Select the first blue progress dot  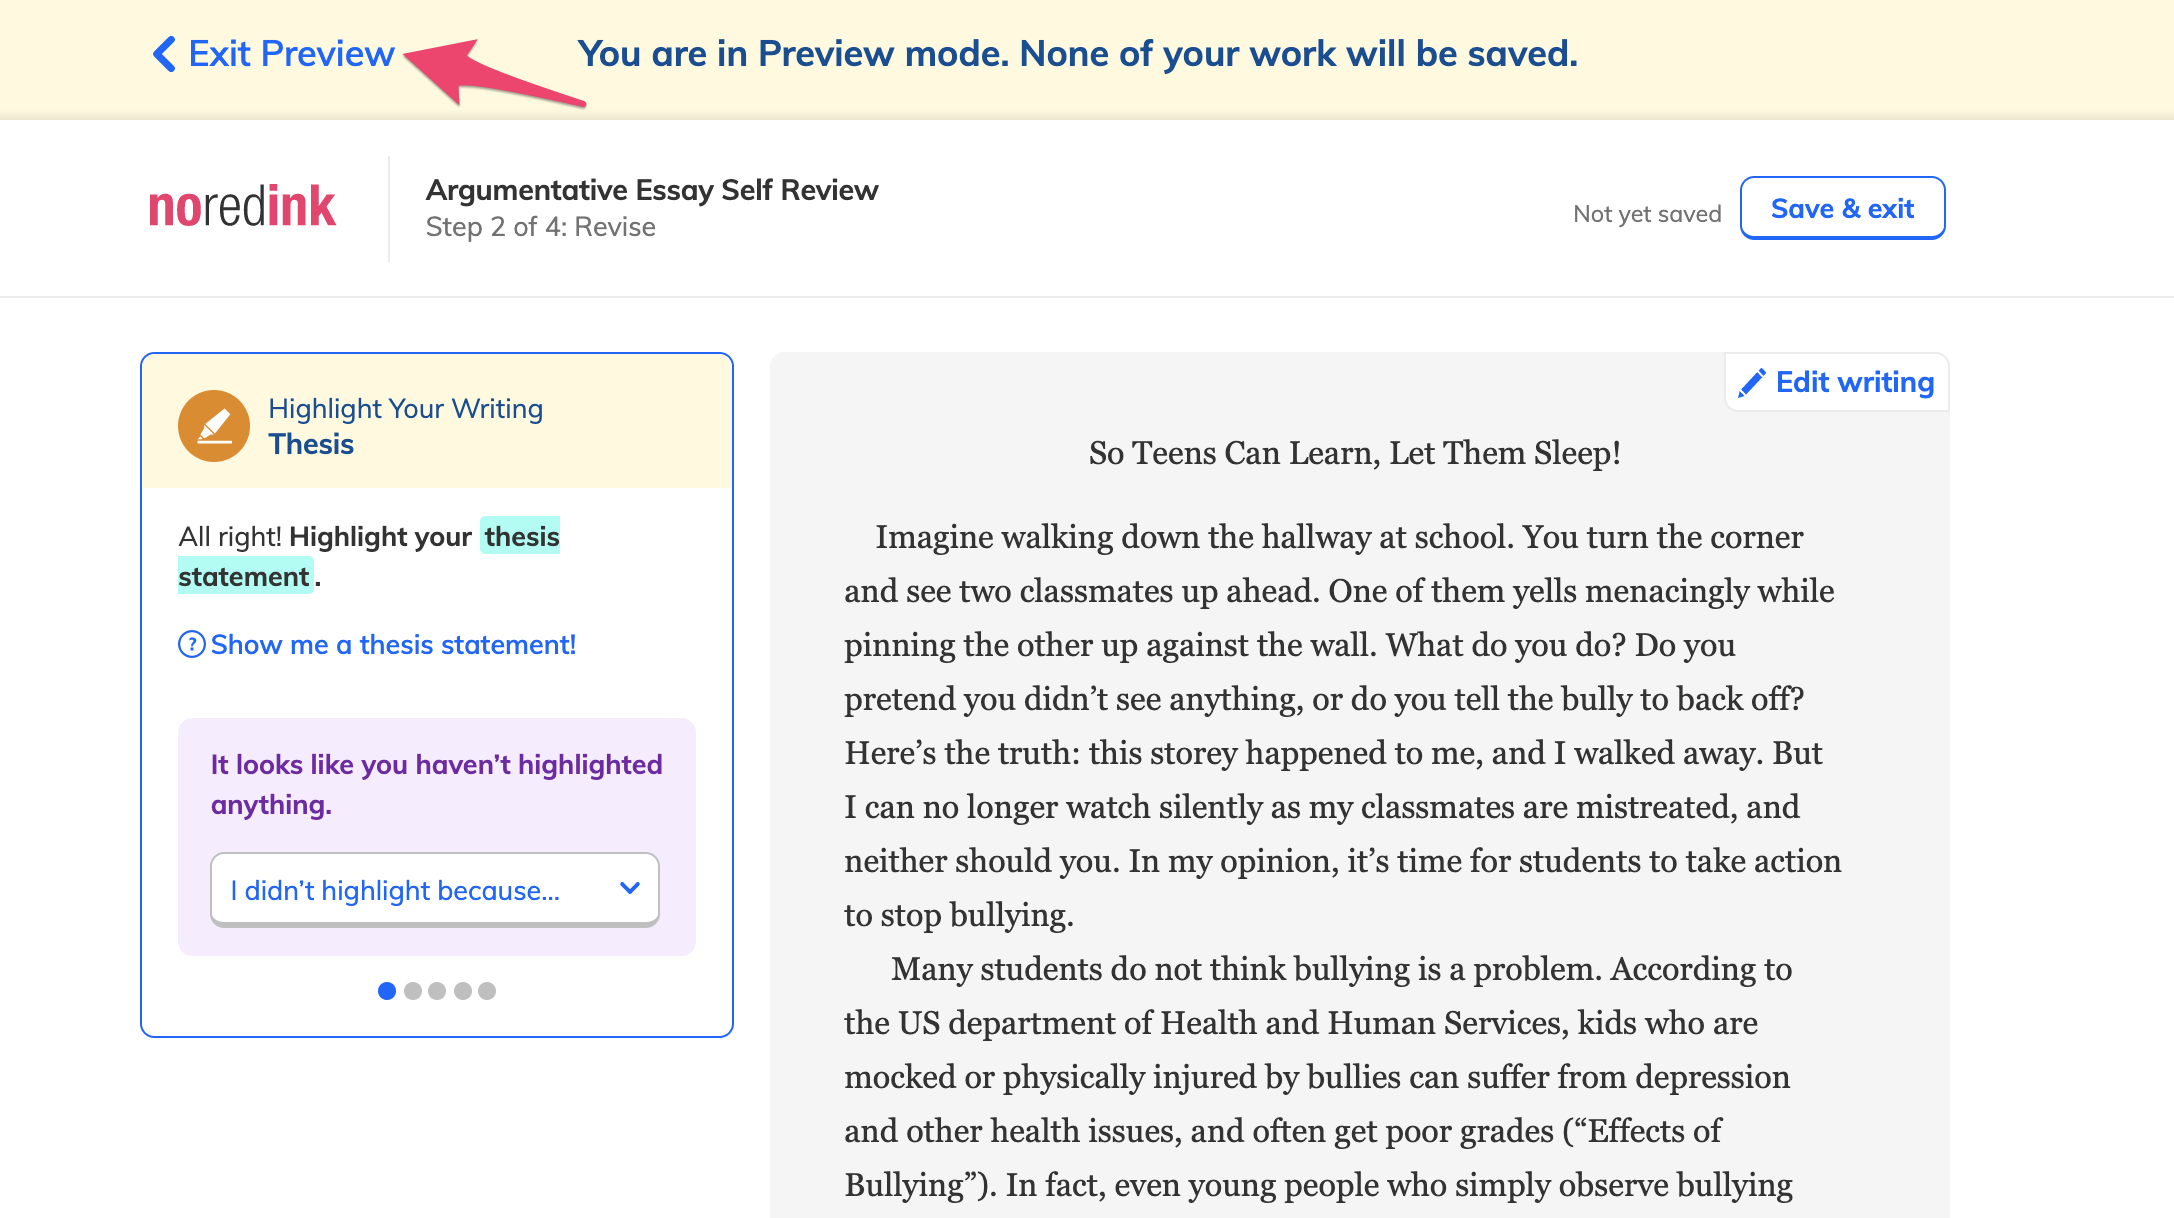[387, 991]
